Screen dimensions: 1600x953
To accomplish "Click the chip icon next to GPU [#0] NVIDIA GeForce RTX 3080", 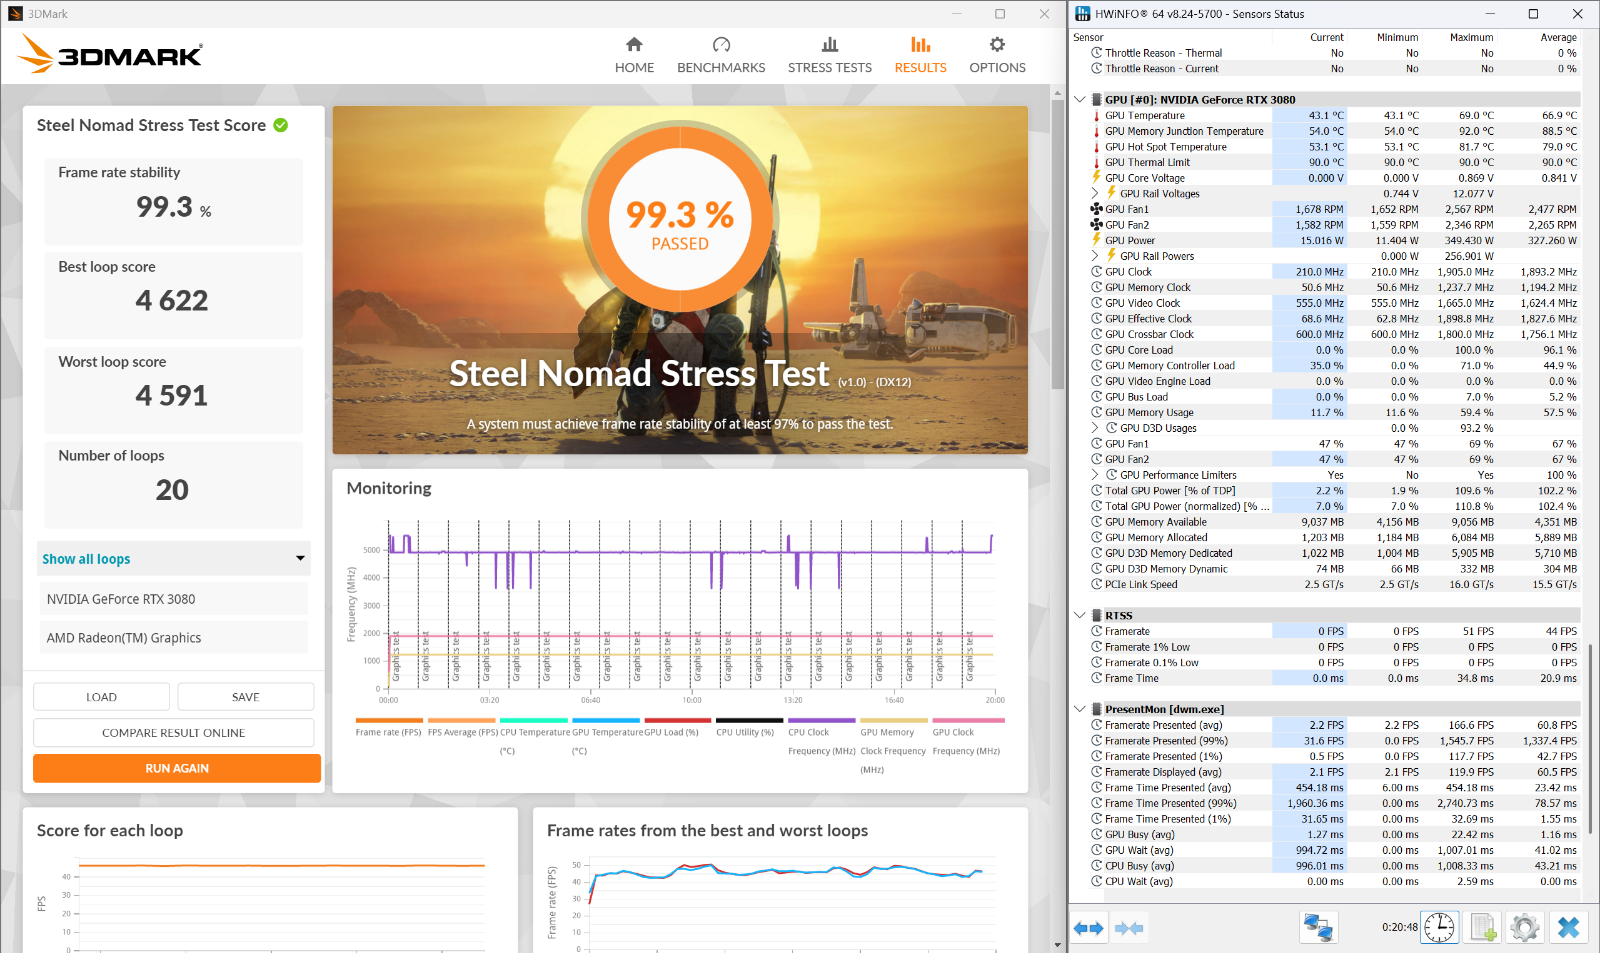I will pos(1096,100).
